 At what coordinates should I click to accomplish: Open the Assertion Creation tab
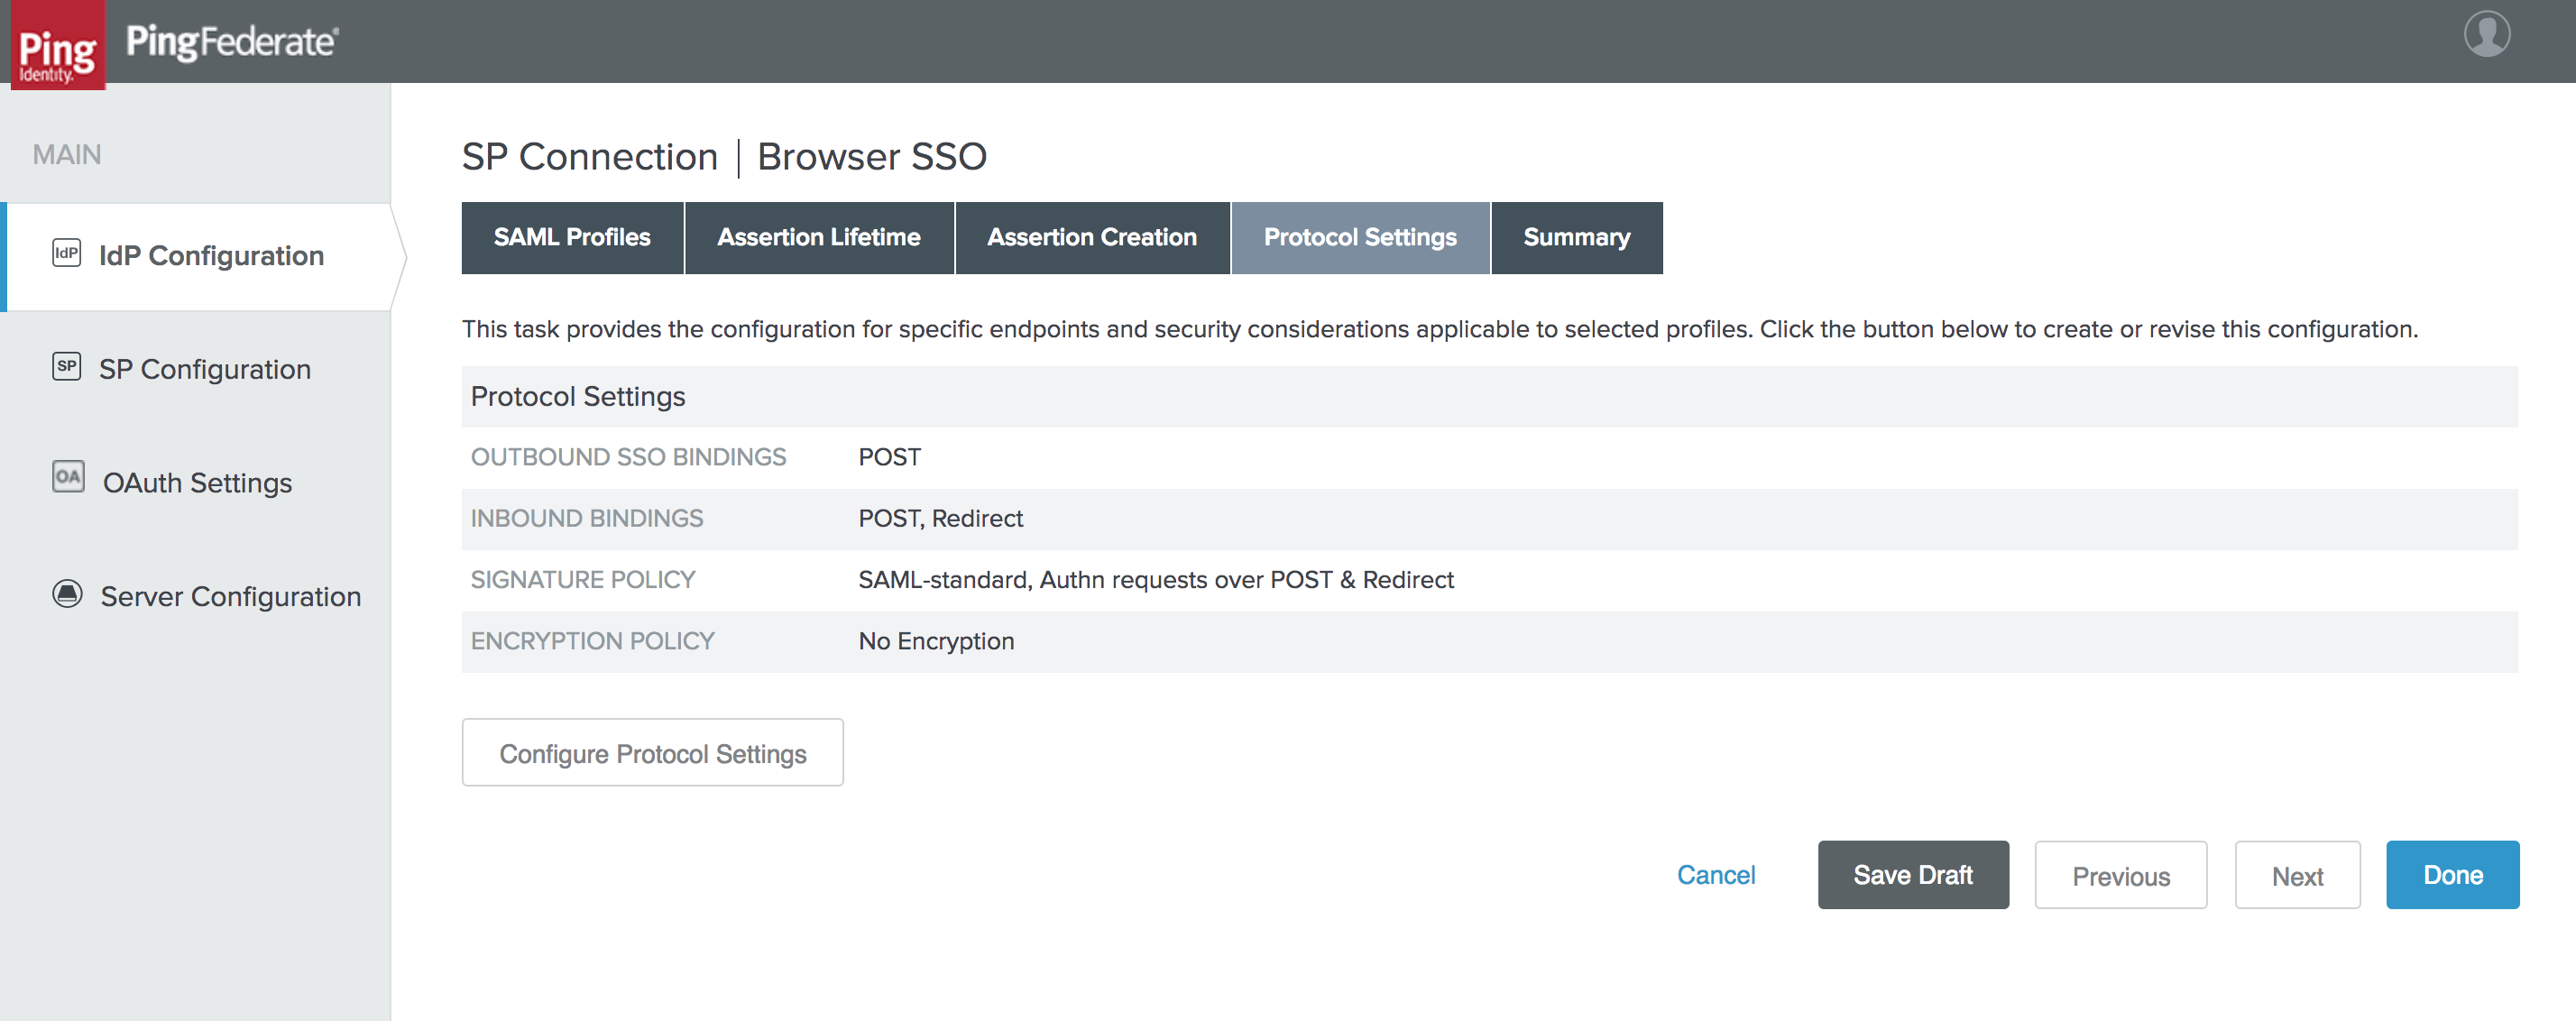coord(1092,238)
